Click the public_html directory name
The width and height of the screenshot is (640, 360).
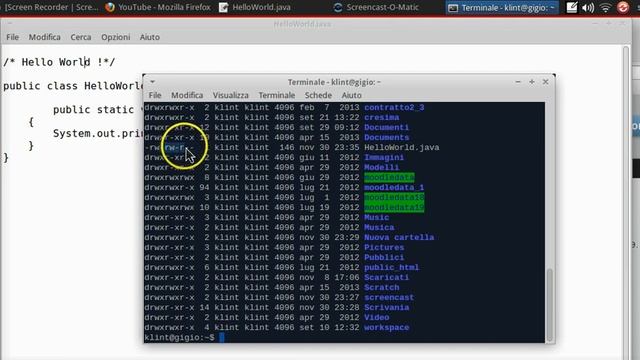pos(392,267)
